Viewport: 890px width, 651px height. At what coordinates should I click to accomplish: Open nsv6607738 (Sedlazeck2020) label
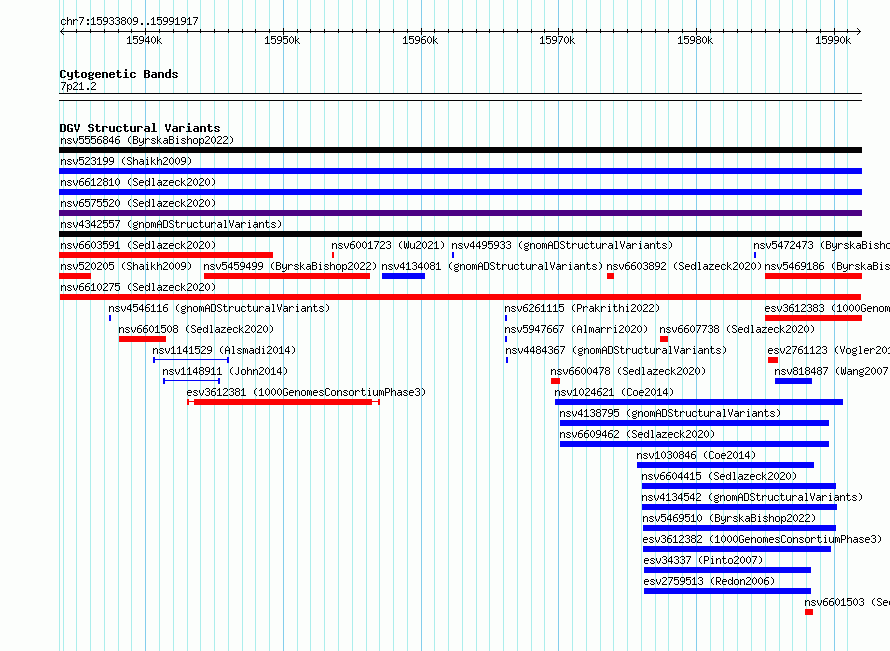coord(737,329)
